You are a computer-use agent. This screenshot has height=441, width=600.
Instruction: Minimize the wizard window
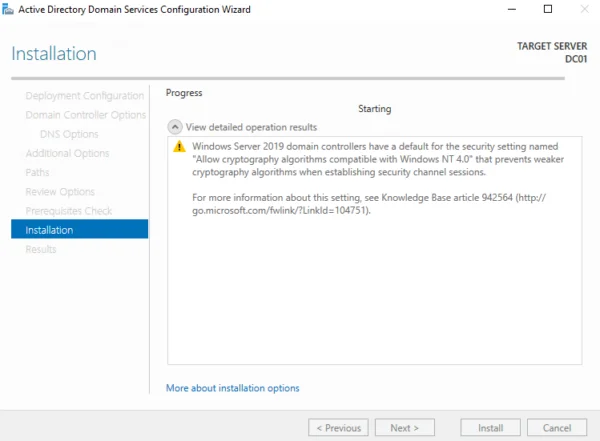pyautogui.click(x=512, y=9)
